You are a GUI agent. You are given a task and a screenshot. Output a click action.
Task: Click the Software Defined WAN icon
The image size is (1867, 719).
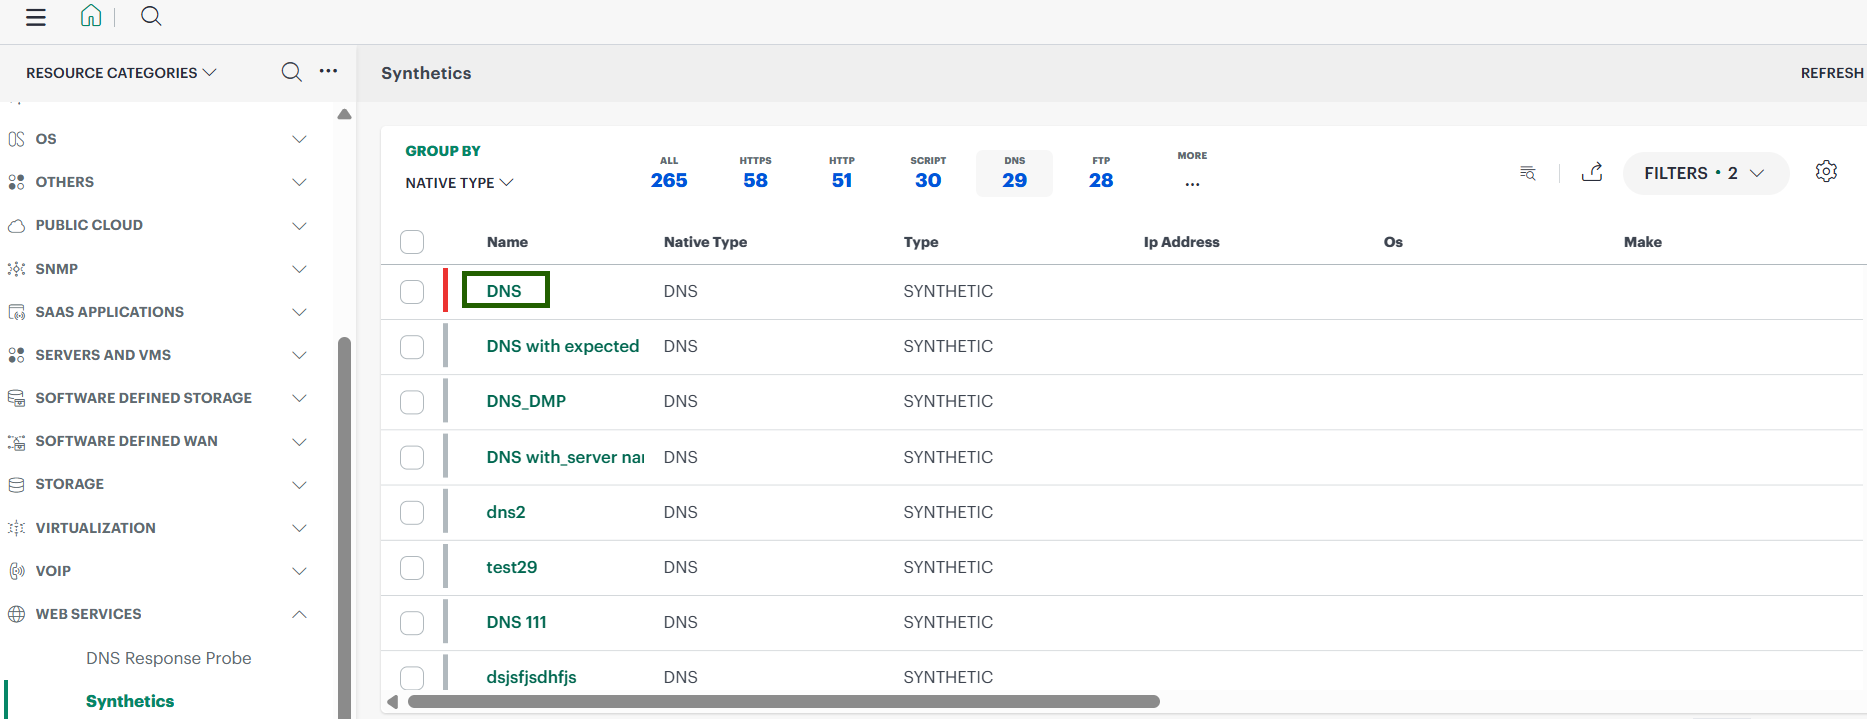[x=16, y=441]
